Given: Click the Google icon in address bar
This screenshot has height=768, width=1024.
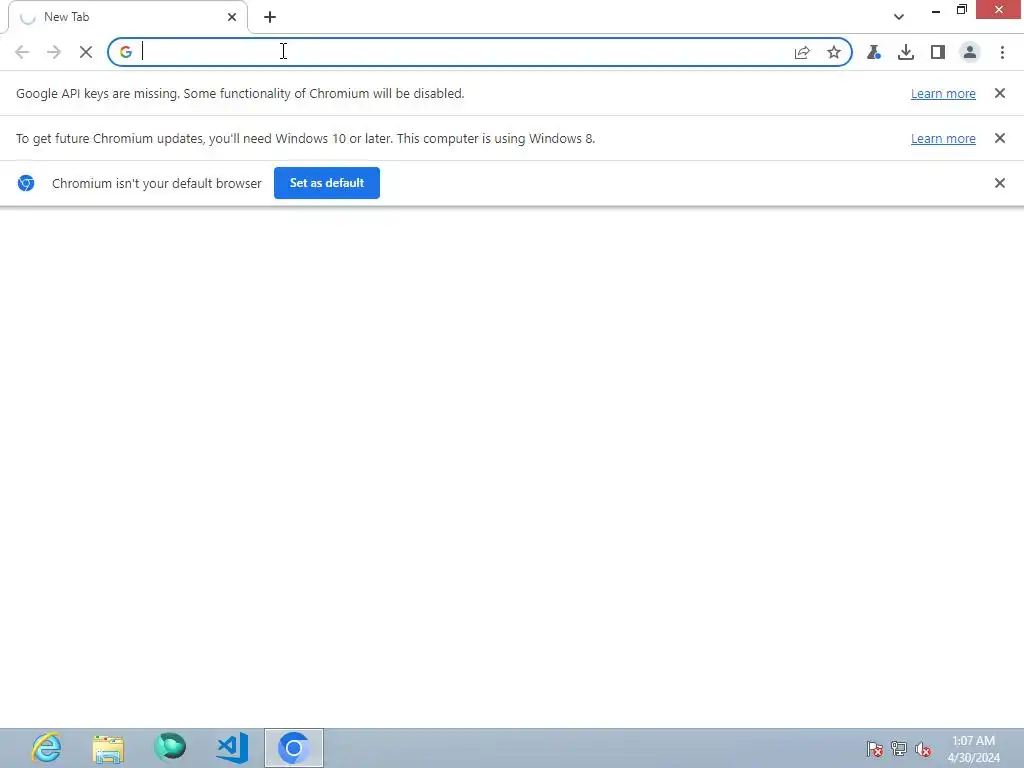Looking at the screenshot, I should coord(125,52).
